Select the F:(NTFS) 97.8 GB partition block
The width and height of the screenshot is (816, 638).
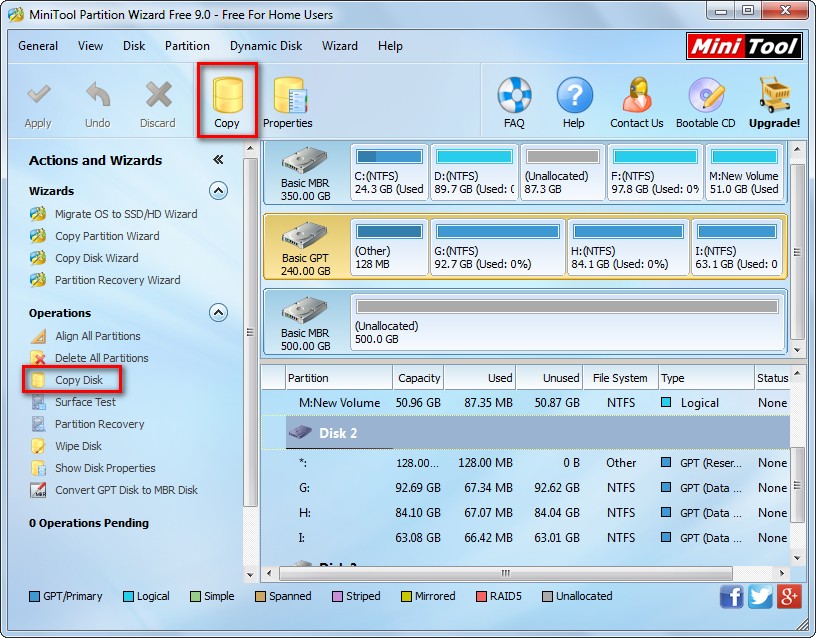tap(655, 172)
